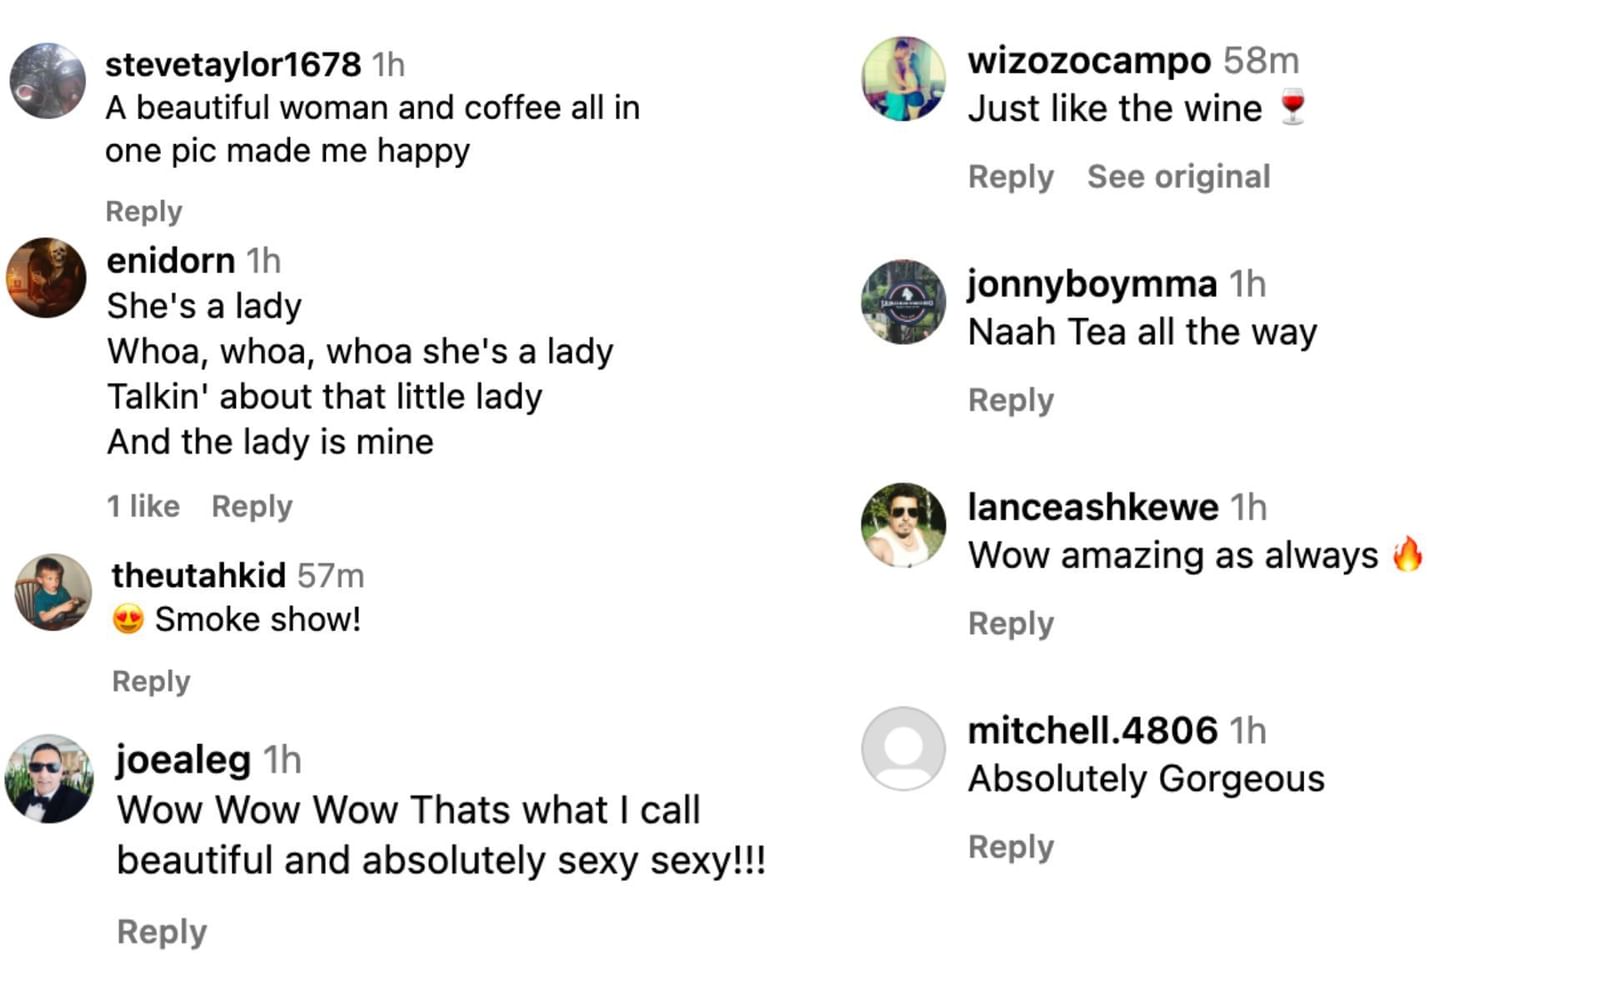
Task: View the 1 like on enidorn's comment
Action: coord(143,507)
